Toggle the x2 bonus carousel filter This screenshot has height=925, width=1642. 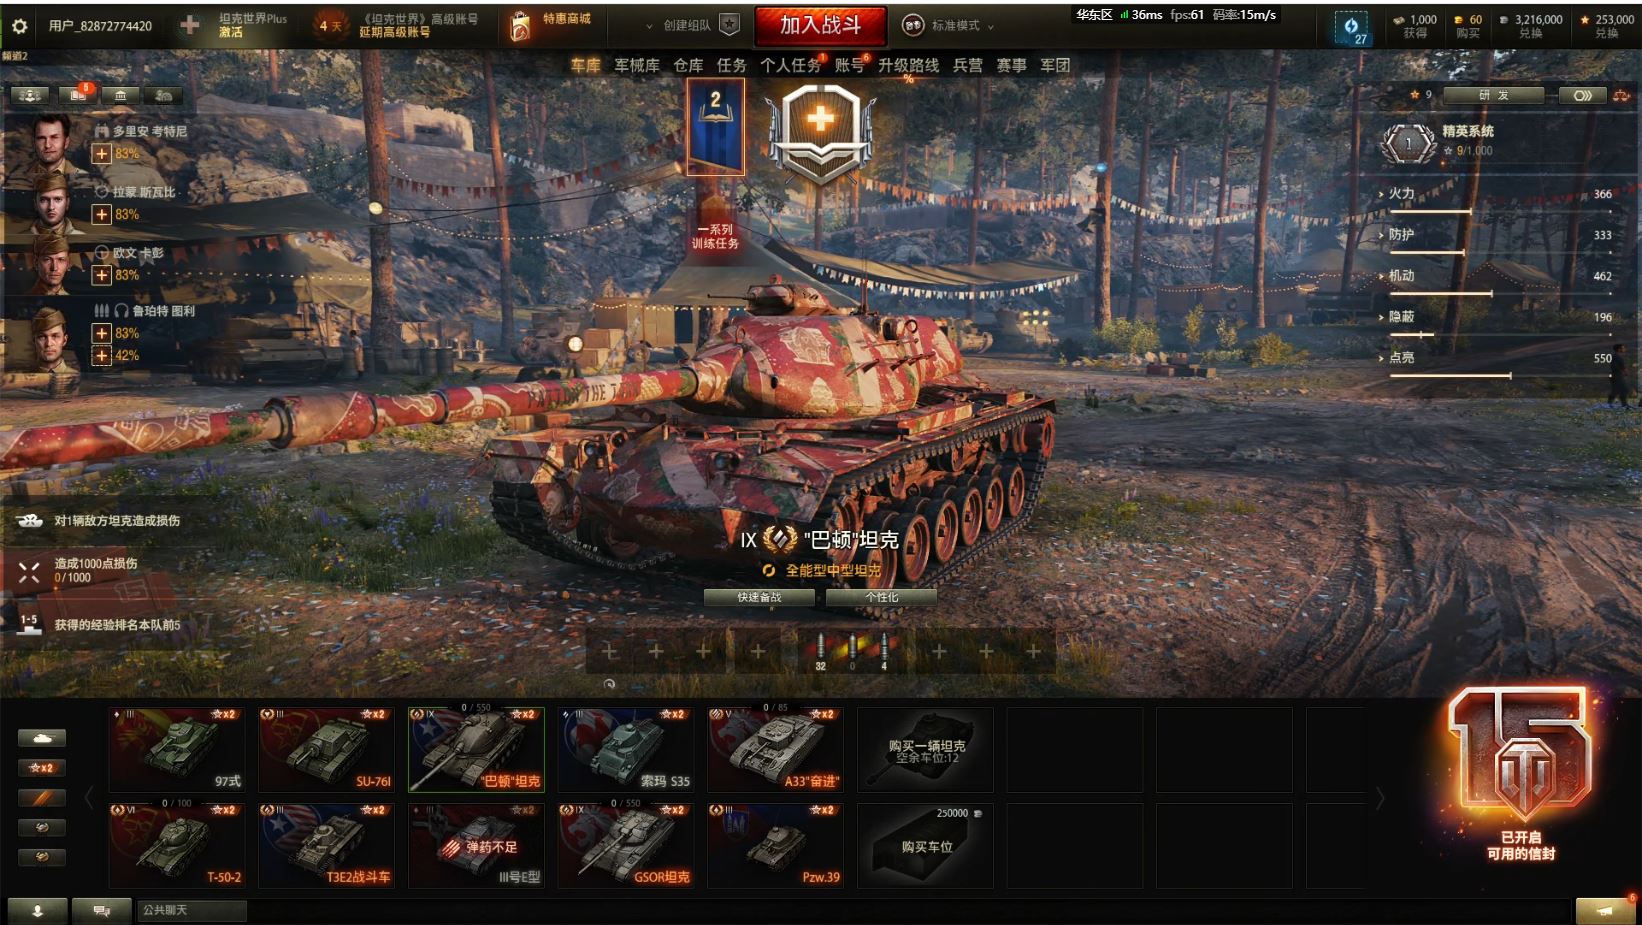point(42,768)
